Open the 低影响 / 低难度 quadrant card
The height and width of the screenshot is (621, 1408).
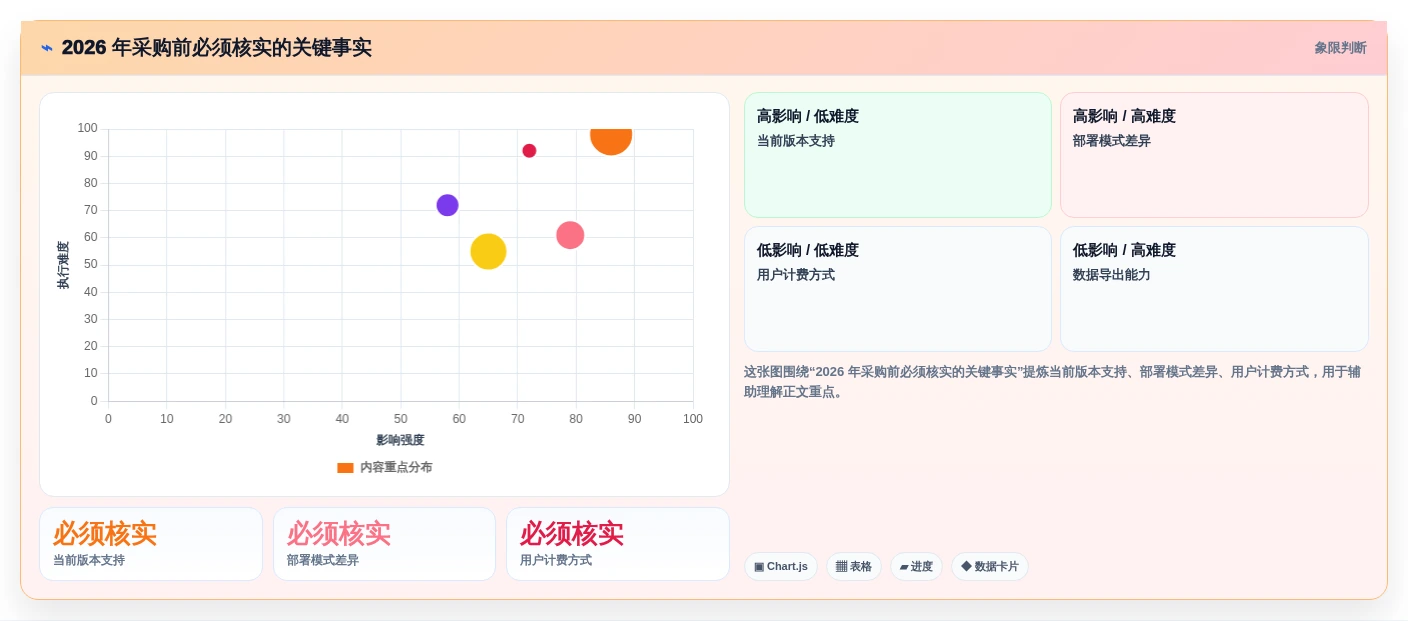(898, 289)
